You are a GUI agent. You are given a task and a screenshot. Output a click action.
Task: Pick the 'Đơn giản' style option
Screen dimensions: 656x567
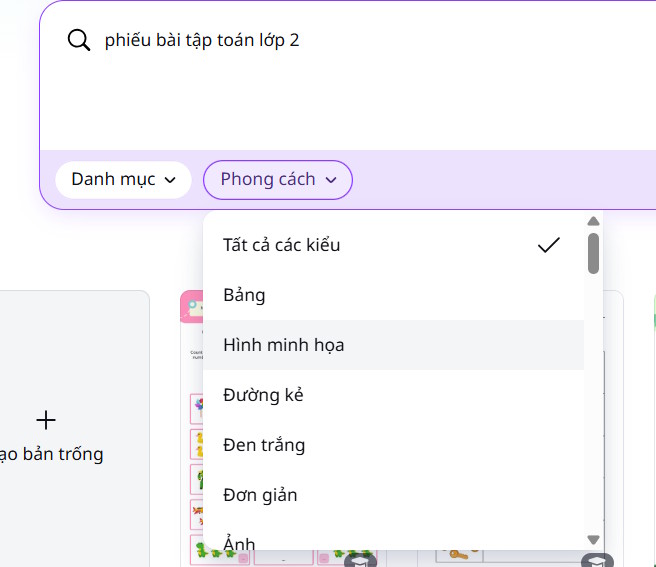coord(393,495)
